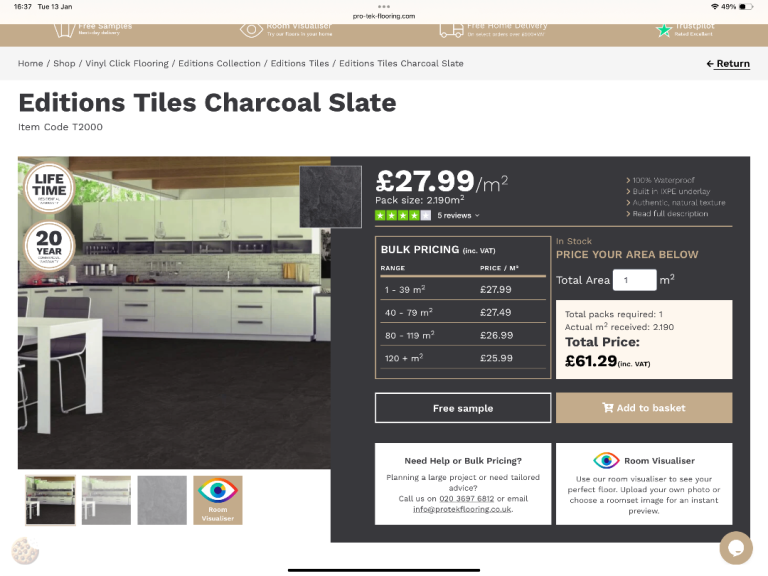Screen dimensions: 768x576
Task: Click the £26.99 price cell
Action: point(497,336)
